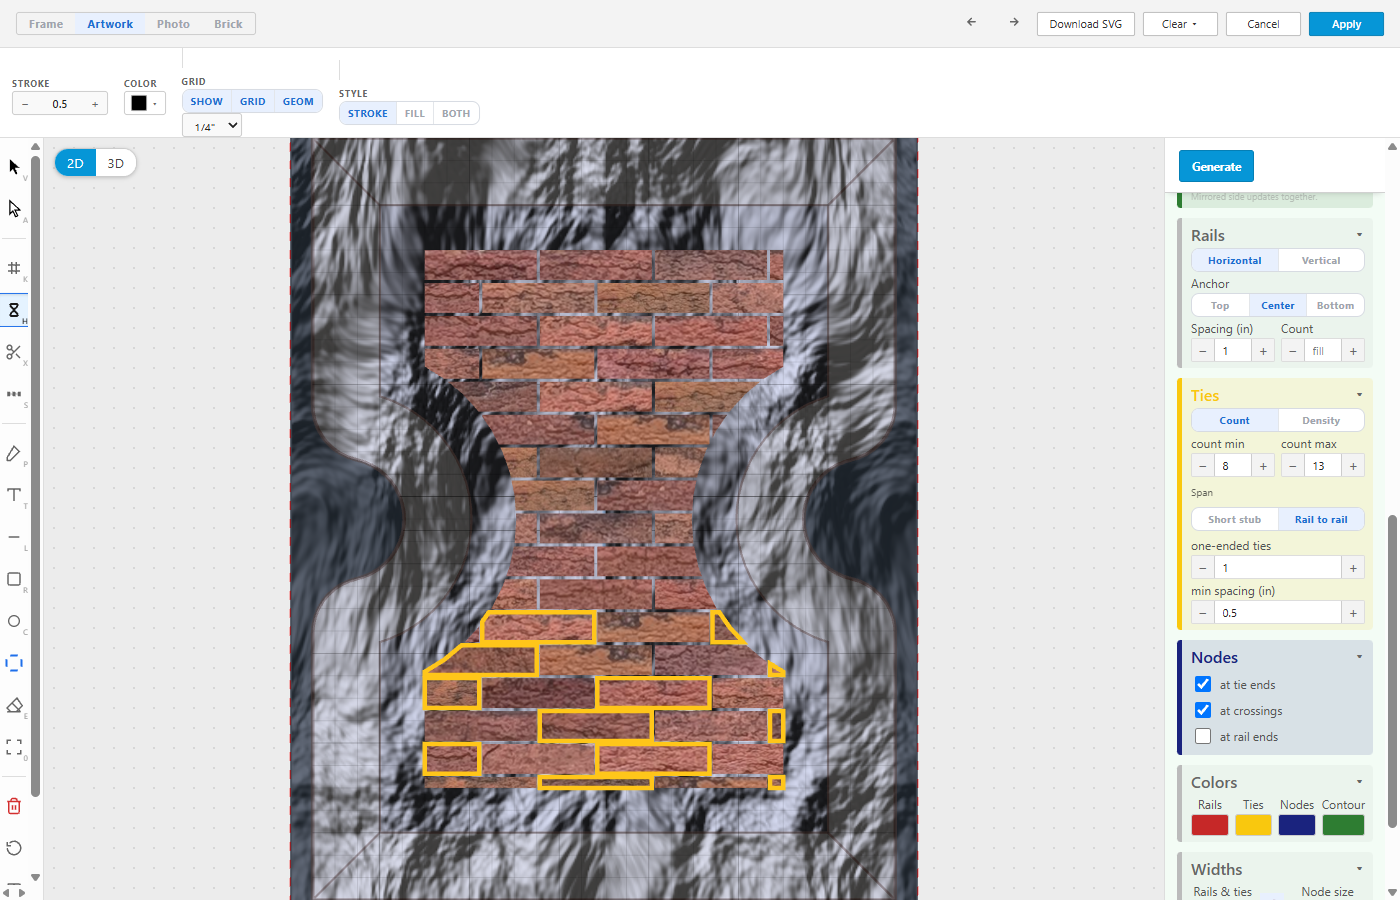Switch to the Brick tab
The width and height of the screenshot is (1400, 900).
[228, 24]
